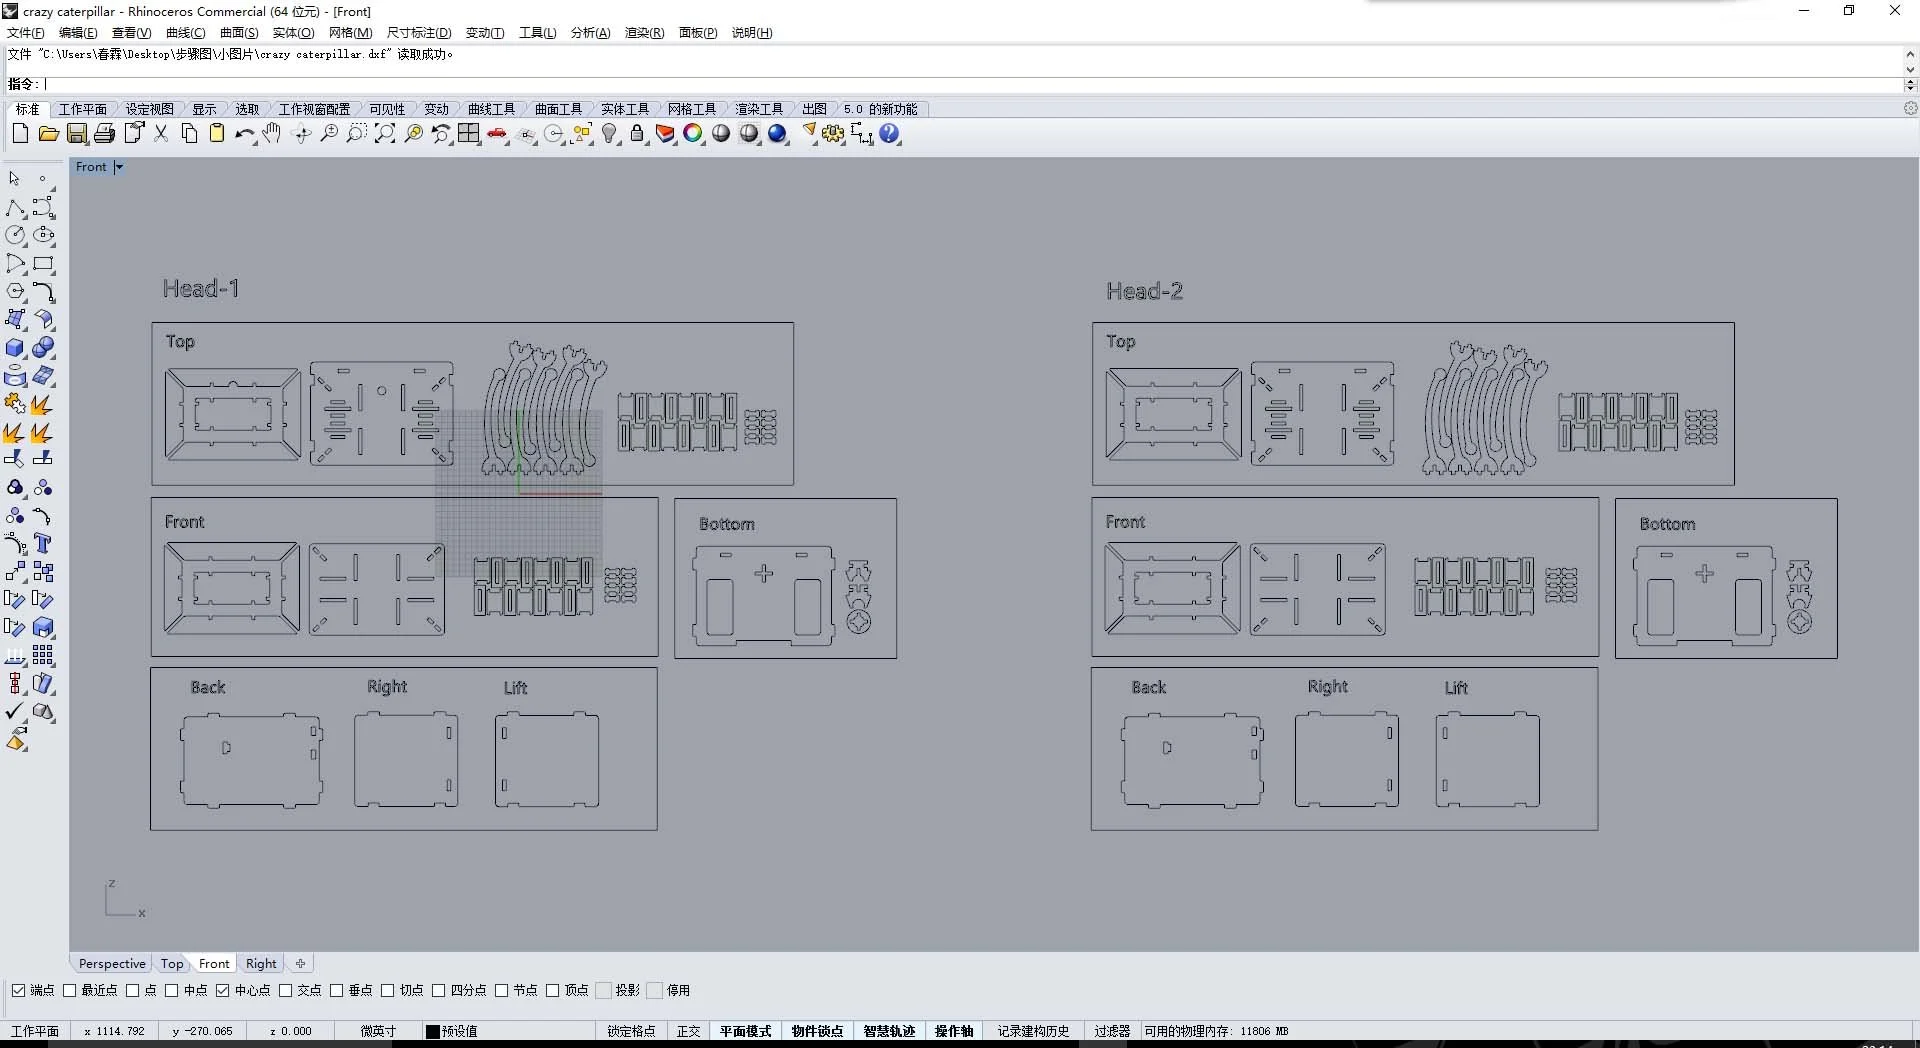Click the Zoom selected icon

(x=413, y=133)
